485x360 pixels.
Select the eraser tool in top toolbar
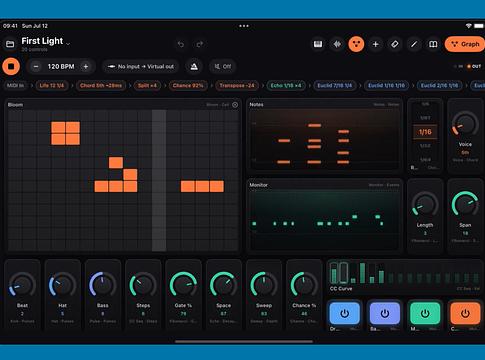pyautogui.click(x=394, y=44)
